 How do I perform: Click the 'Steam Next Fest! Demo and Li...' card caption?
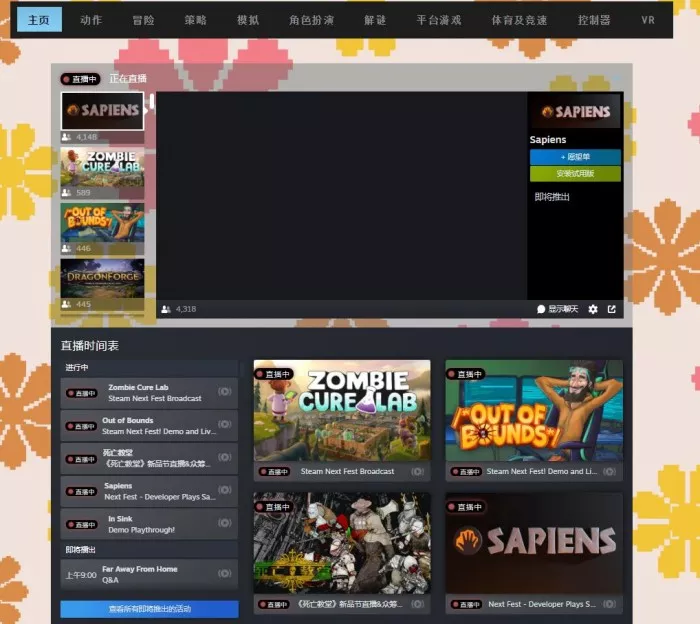pyautogui.click(x=542, y=471)
